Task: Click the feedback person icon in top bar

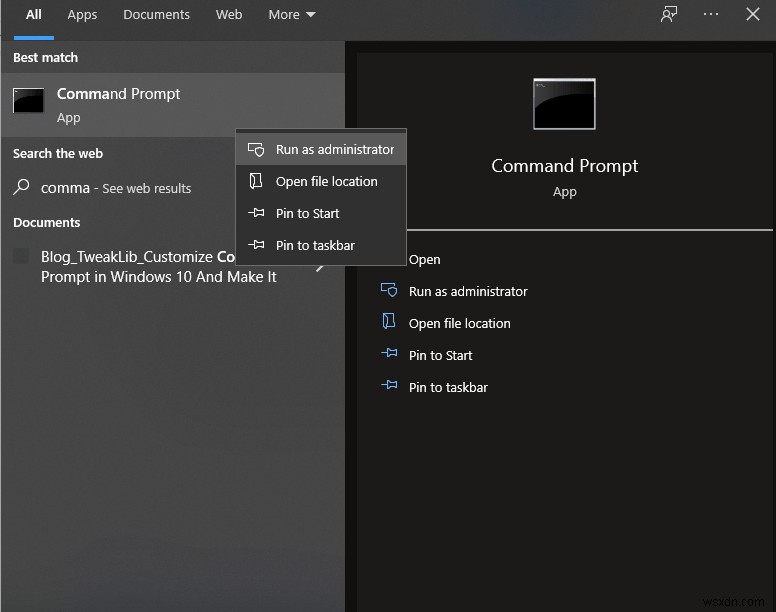Action: click(669, 14)
